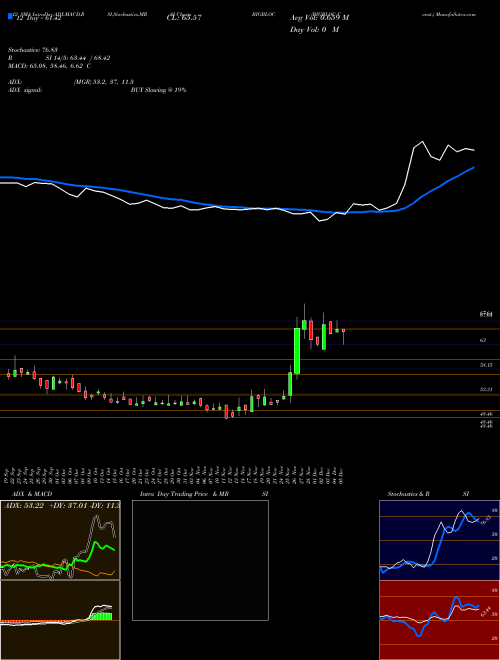Click the (MGR) 53.2, 37, 11.3 ADX values

[x=103, y=82]
